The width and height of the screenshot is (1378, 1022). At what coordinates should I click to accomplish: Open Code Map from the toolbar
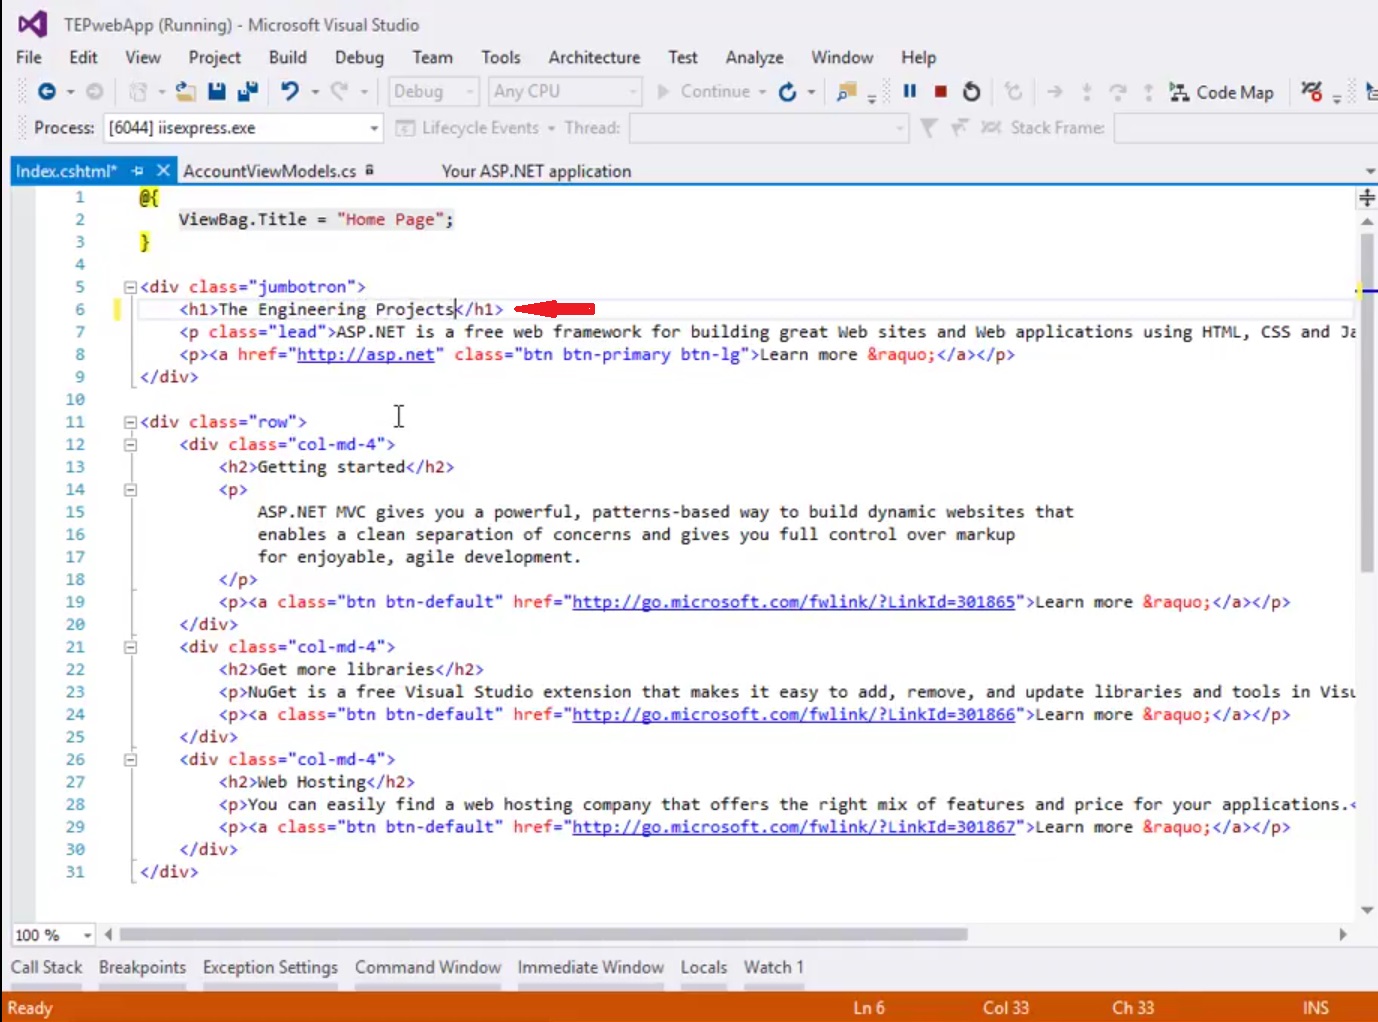point(1221,92)
